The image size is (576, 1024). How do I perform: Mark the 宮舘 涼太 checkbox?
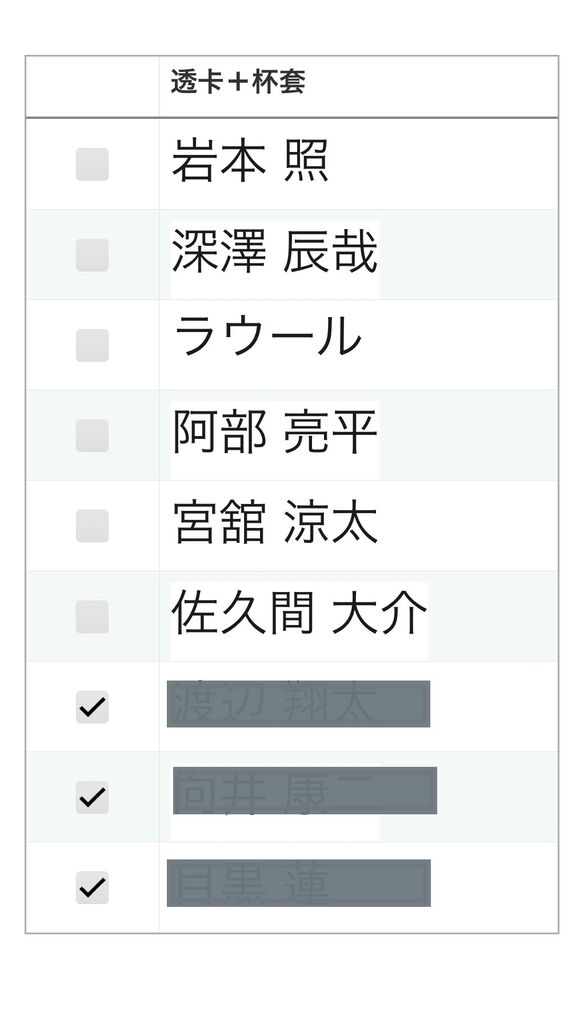[92, 526]
